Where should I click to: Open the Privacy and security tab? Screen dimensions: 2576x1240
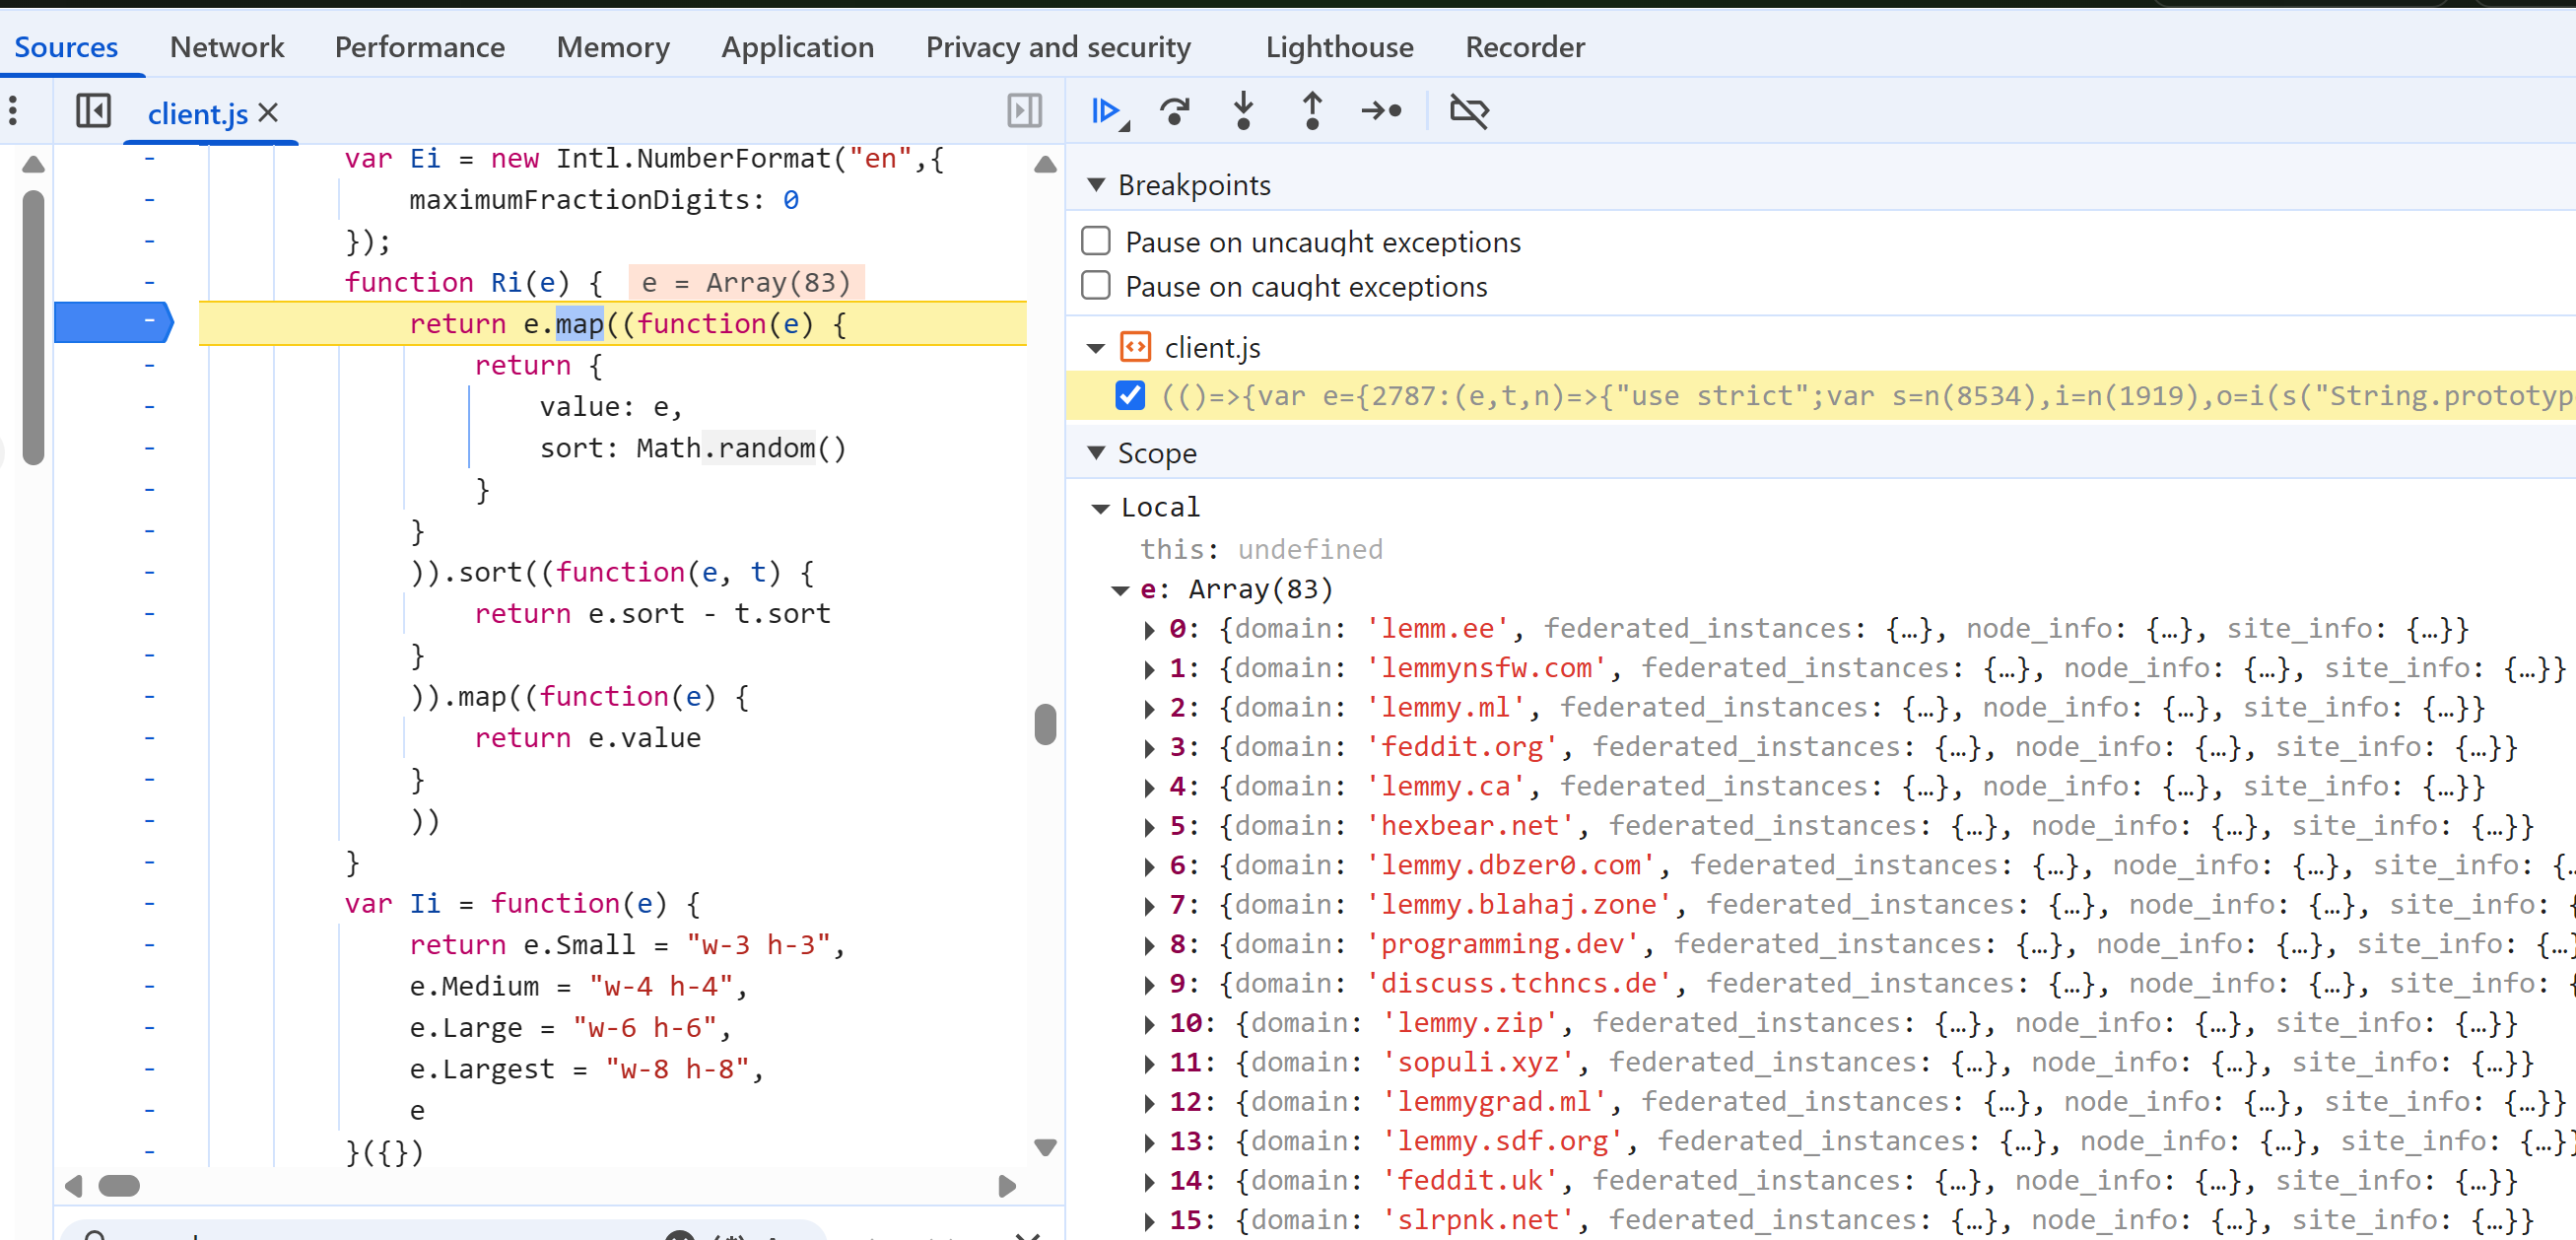pyautogui.click(x=1058, y=46)
